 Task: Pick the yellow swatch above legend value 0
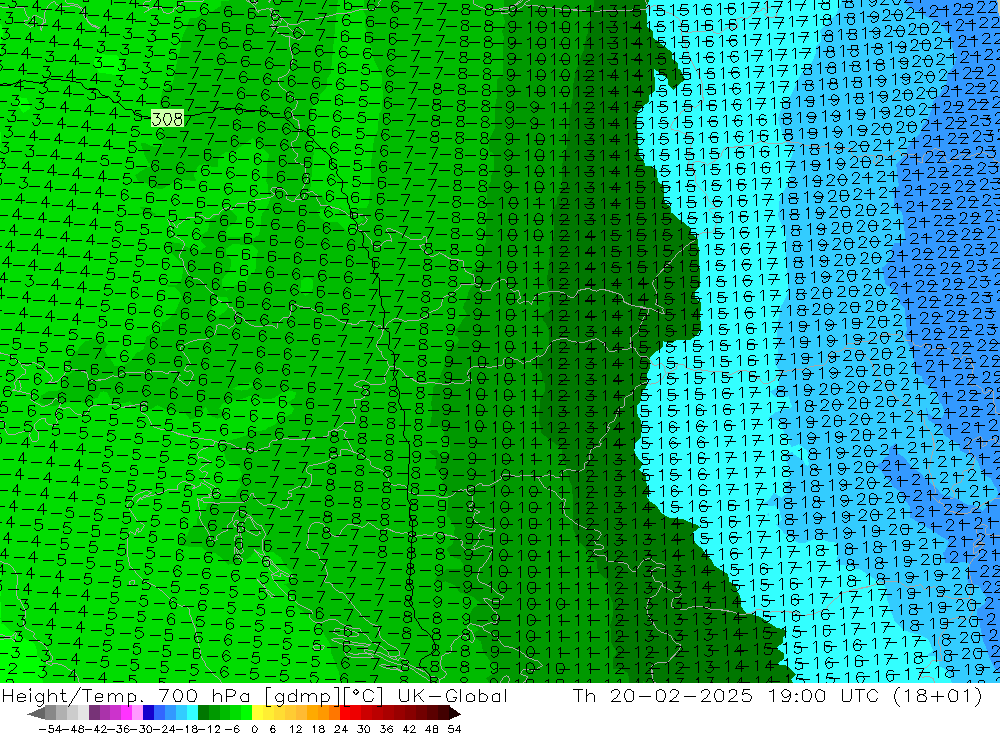tap(257, 713)
